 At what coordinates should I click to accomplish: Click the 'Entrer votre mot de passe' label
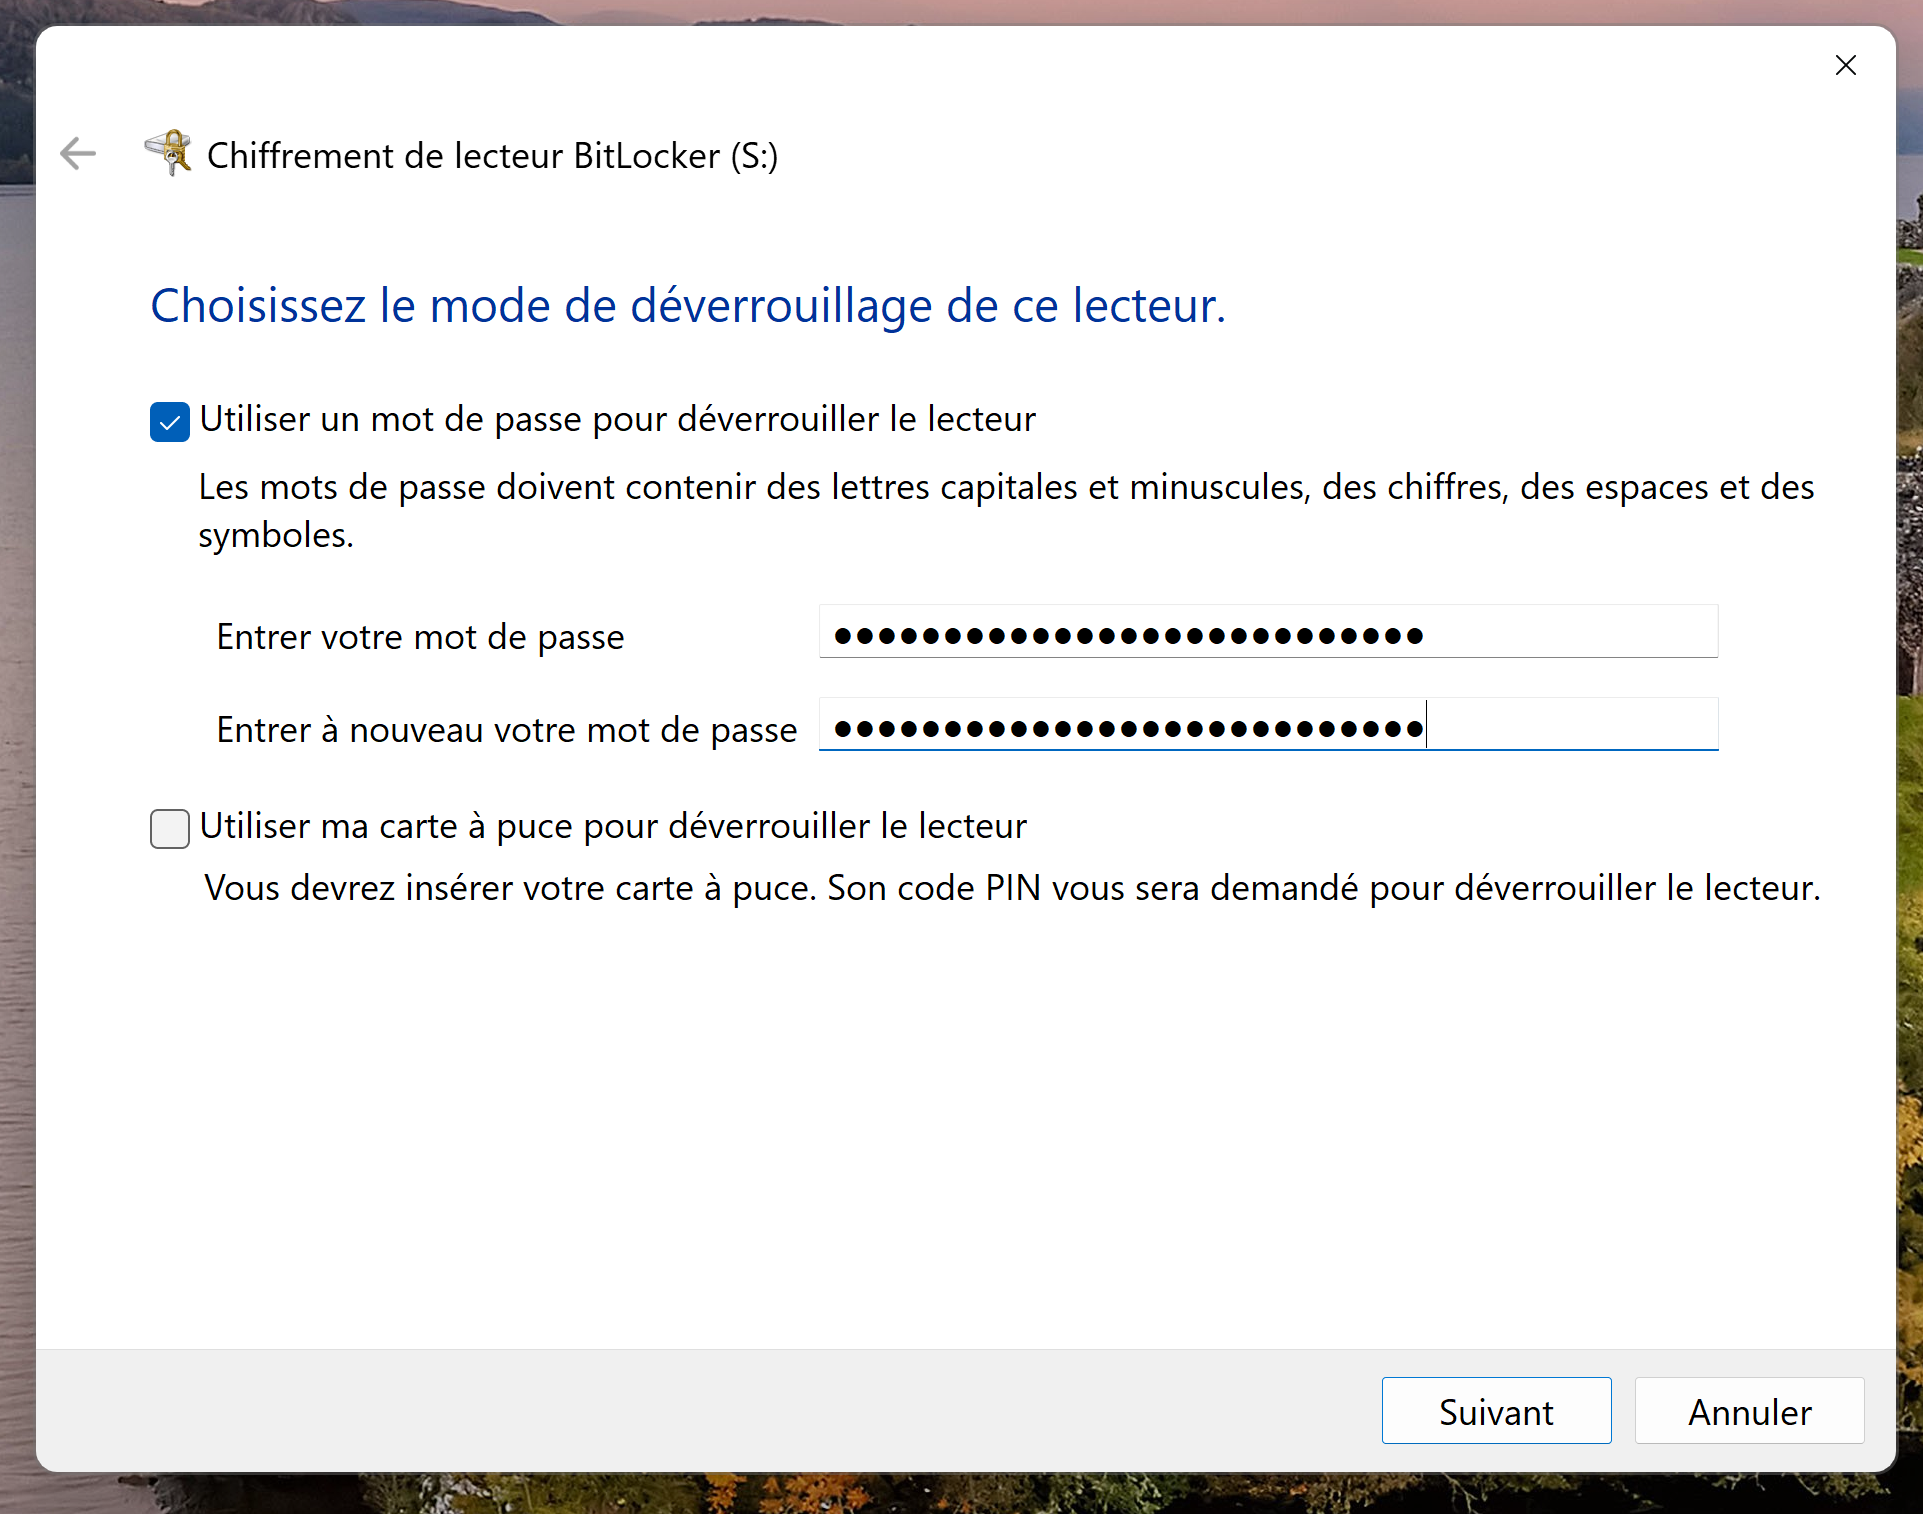tap(420, 637)
